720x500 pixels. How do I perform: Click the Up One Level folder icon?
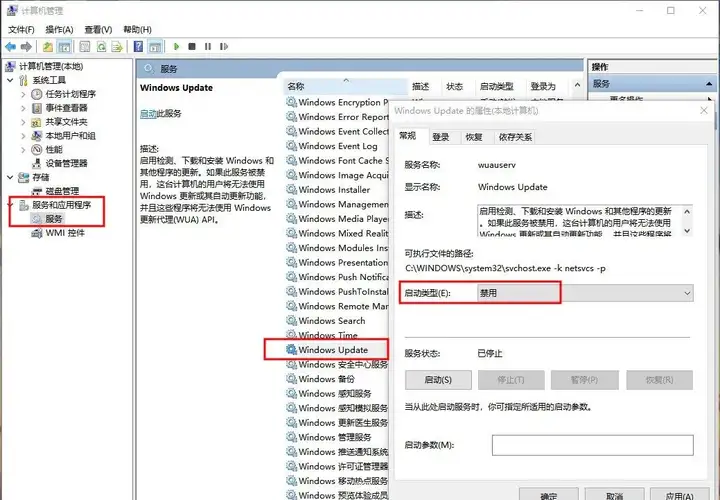(x=48, y=46)
